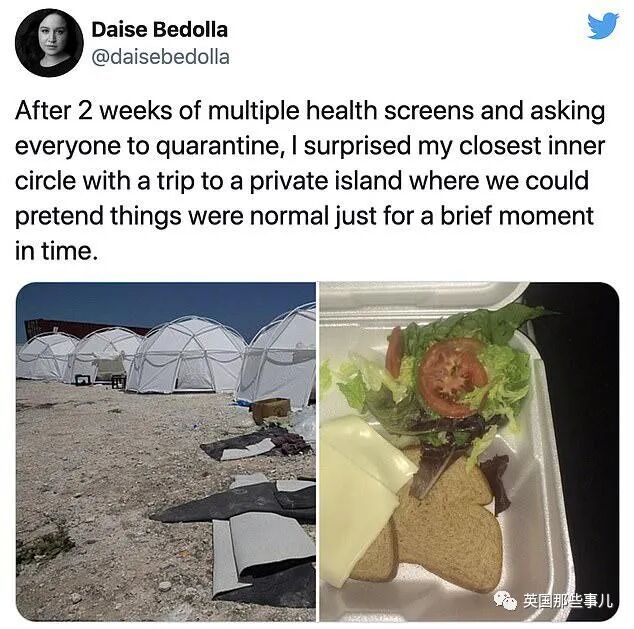The image size is (634, 629).
Task: Click the cardboard box beside the tent
Action: pos(272,408)
